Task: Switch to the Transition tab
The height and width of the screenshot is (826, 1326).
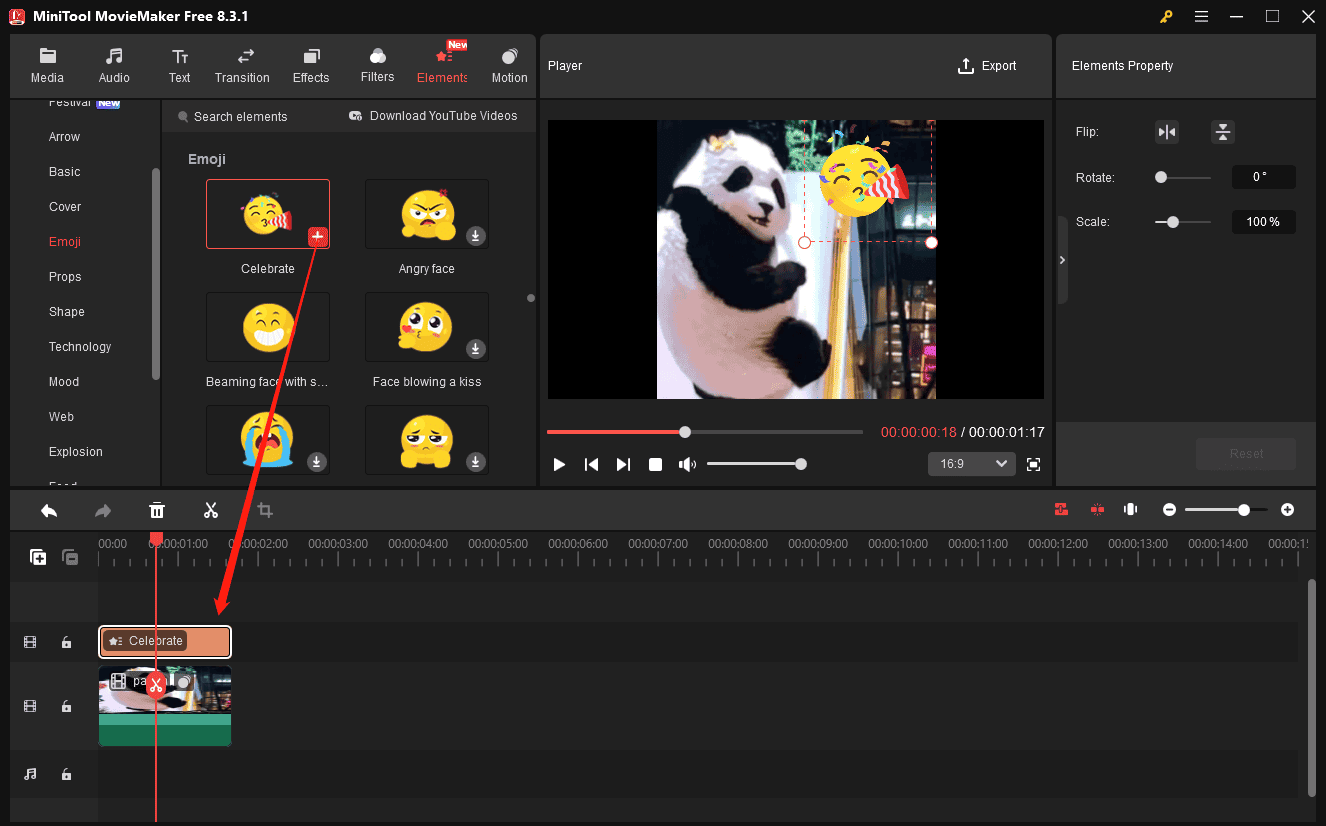Action: pyautogui.click(x=242, y=65)
